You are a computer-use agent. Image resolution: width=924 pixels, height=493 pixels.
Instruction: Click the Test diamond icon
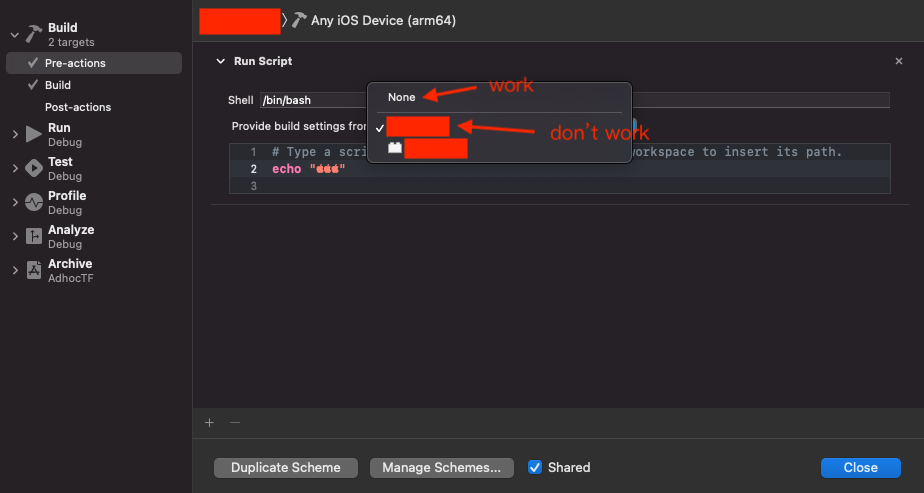pyautogui.click(x=34, y=168)
